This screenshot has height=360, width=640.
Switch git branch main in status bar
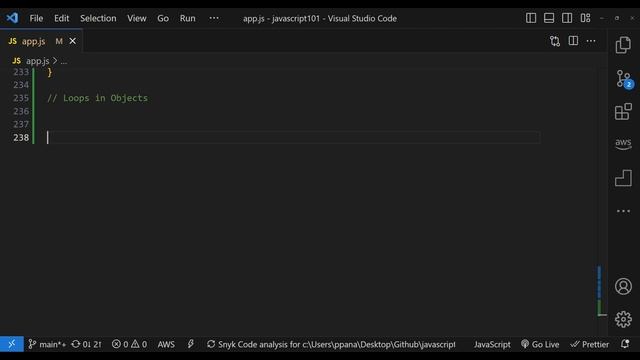tap(47, 344)
